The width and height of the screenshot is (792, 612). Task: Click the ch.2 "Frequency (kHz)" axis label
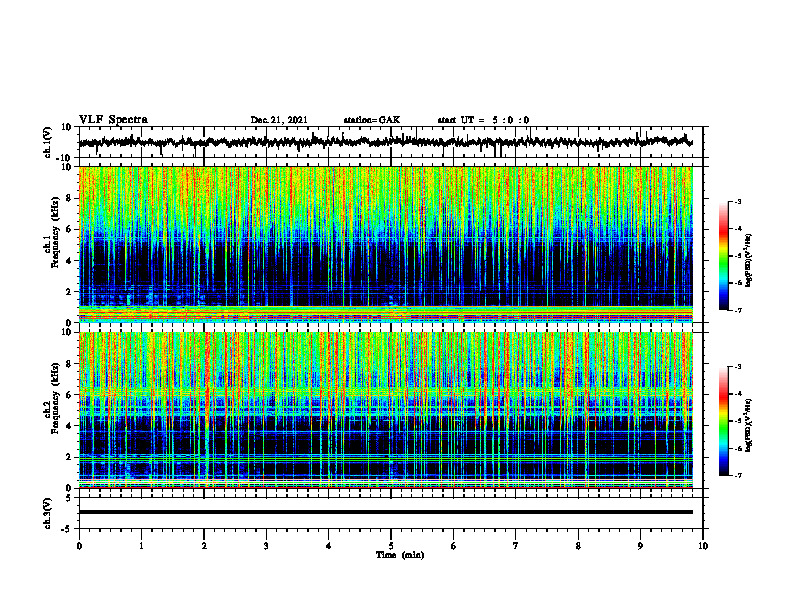click(53, 400)
